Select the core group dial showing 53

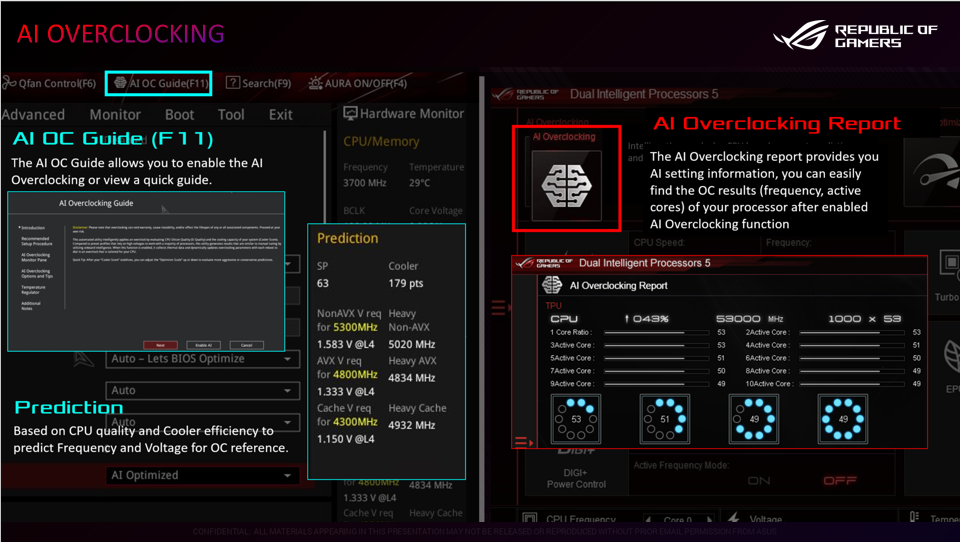click(576, 419)
